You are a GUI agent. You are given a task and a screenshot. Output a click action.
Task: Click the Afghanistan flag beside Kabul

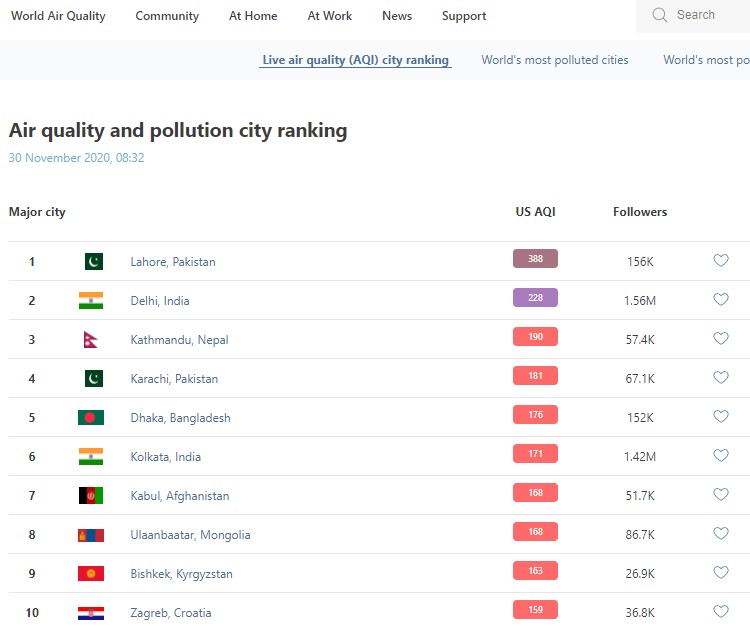click(91, 496)
